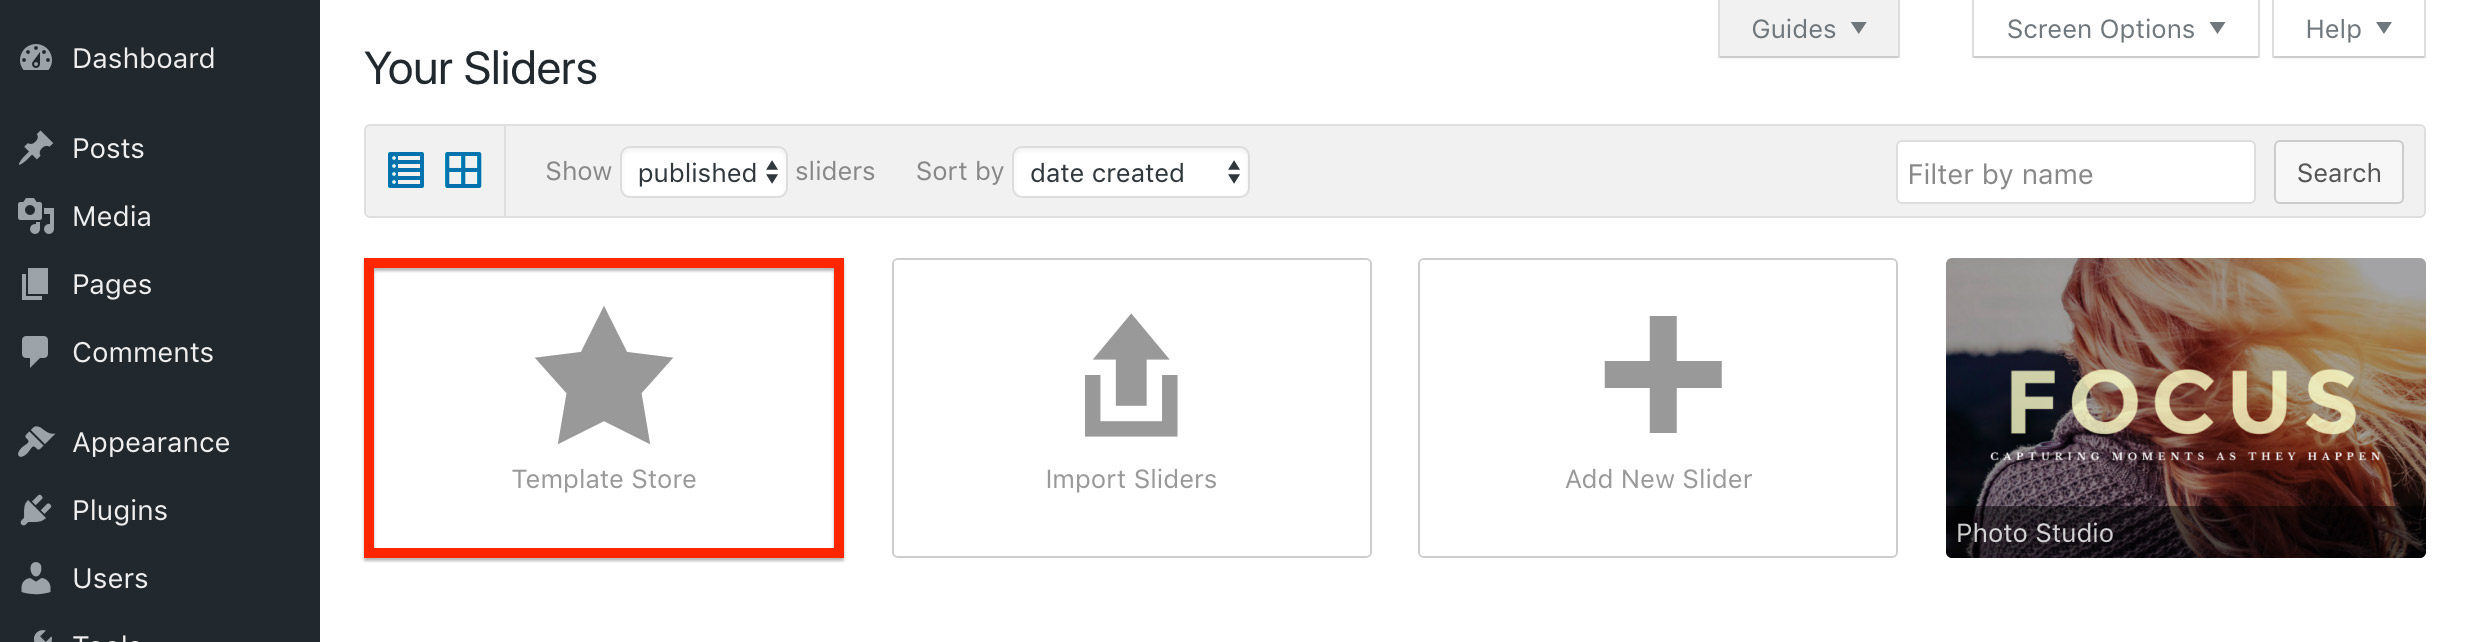This screenshot has height=642, width=2466.
Task: Click the Comments bubble icon
Action: 36,352
